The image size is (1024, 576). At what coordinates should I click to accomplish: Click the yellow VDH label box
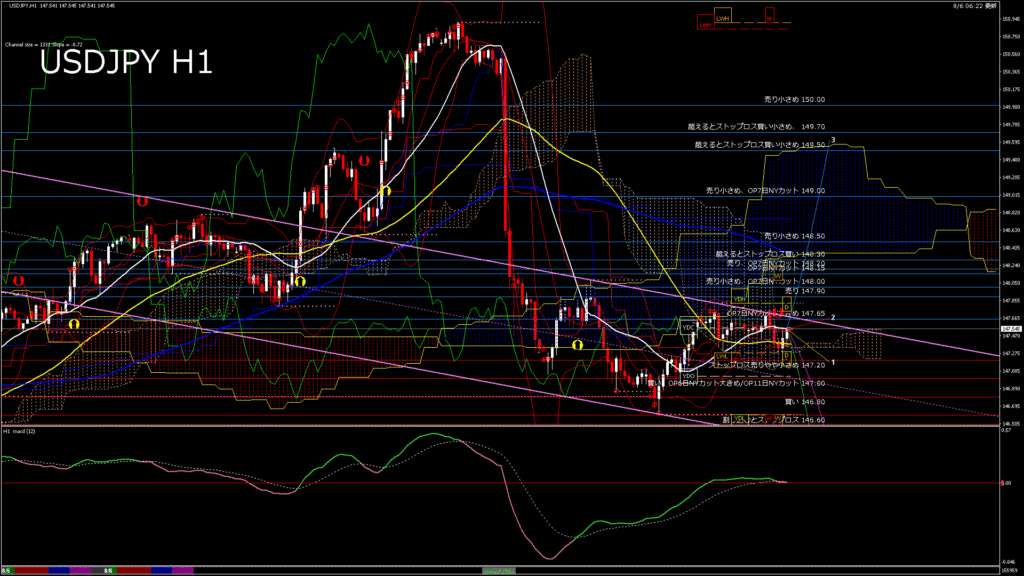coord(740,299)
